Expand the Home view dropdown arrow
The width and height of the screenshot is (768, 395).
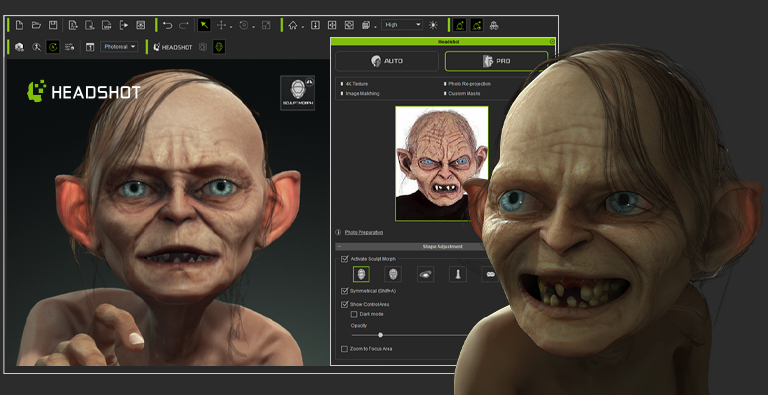303,27
